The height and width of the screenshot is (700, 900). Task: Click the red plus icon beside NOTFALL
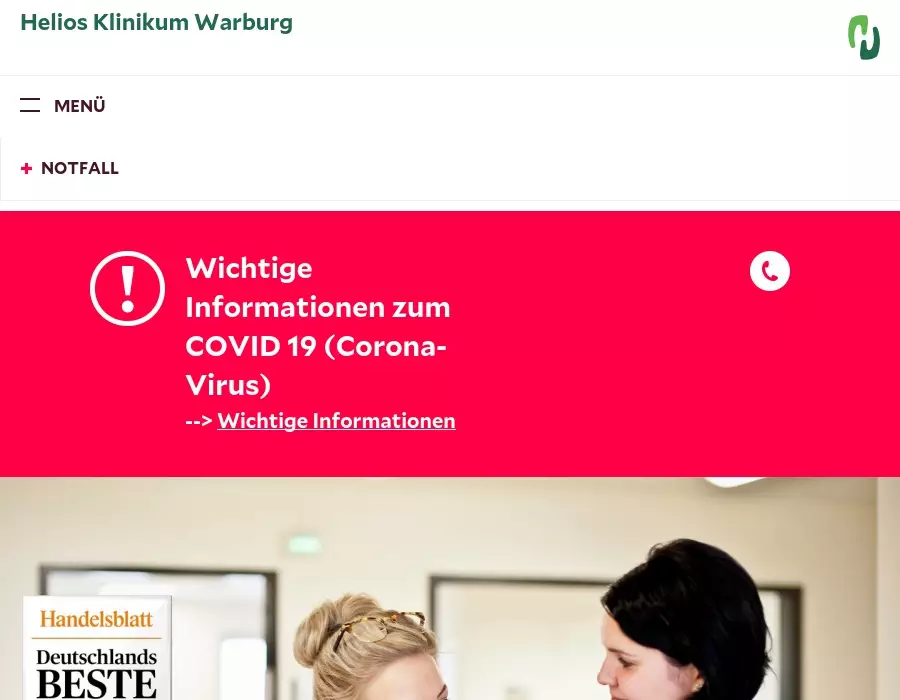pyautogui.click(x=26, y=168)
